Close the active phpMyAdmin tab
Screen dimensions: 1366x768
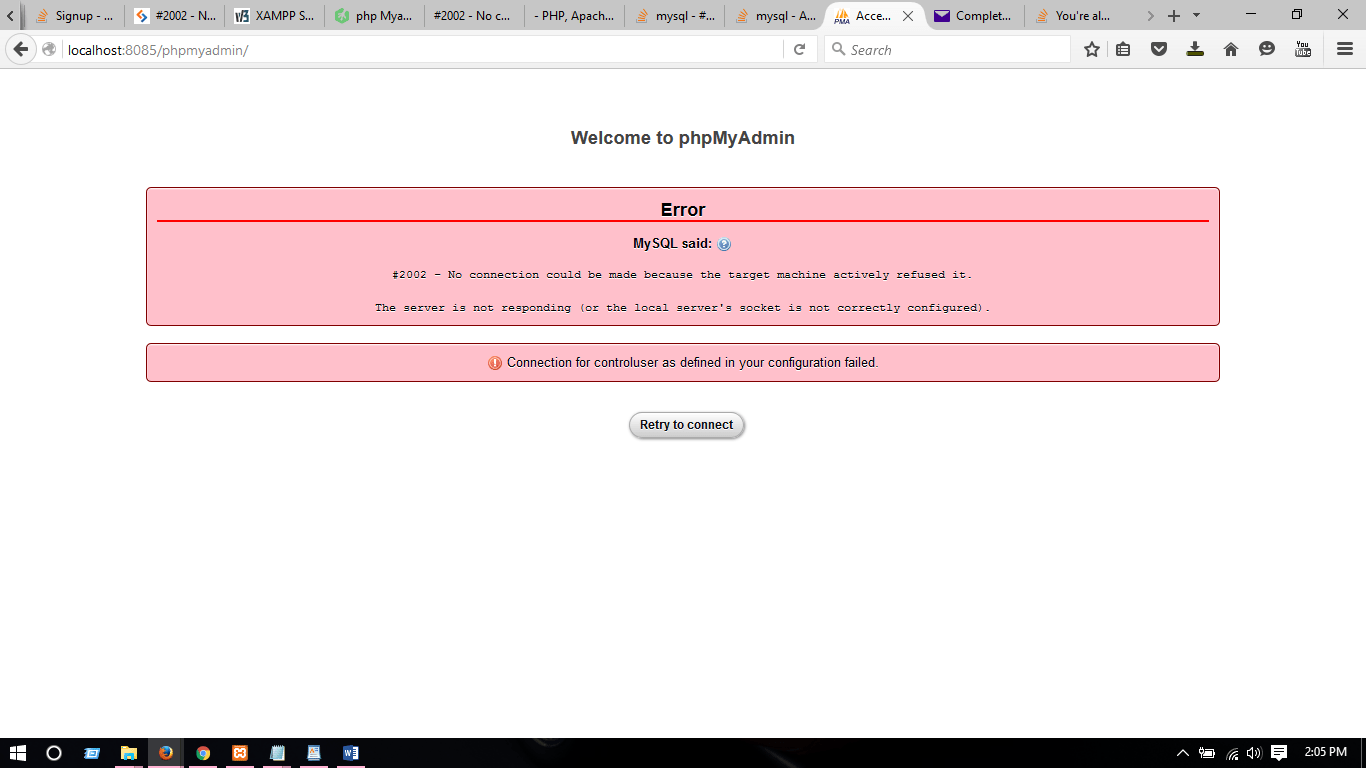908,16
